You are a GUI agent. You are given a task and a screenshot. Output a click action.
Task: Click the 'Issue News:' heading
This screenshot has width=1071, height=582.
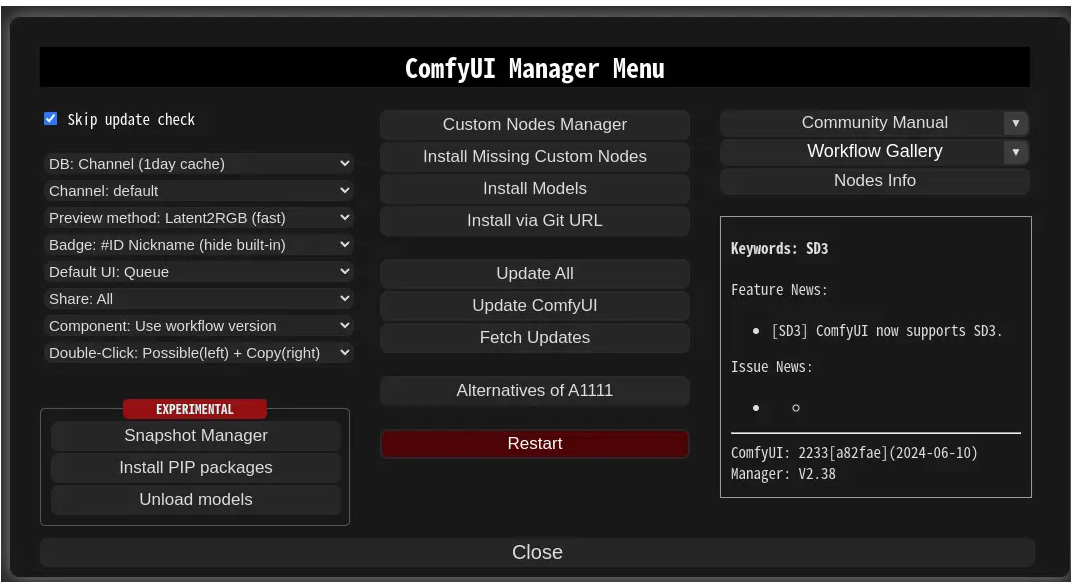coord(772,368)
